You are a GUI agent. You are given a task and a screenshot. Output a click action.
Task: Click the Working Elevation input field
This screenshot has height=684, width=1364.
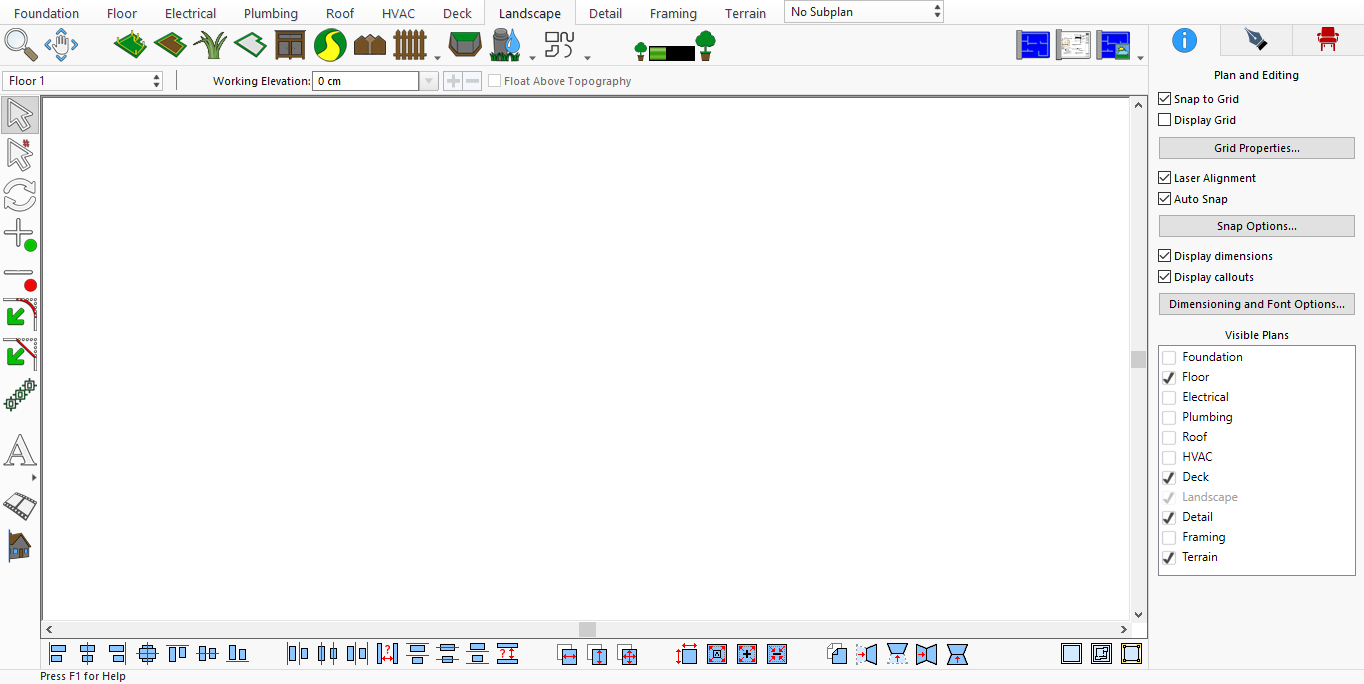366,81
